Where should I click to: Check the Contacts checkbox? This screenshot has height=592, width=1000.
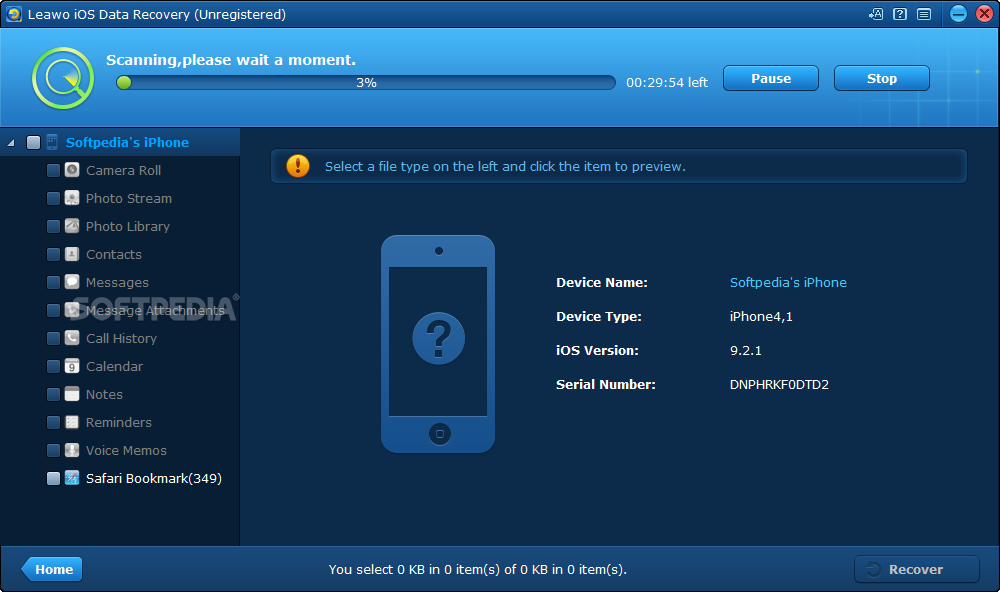tap(54, 255)
